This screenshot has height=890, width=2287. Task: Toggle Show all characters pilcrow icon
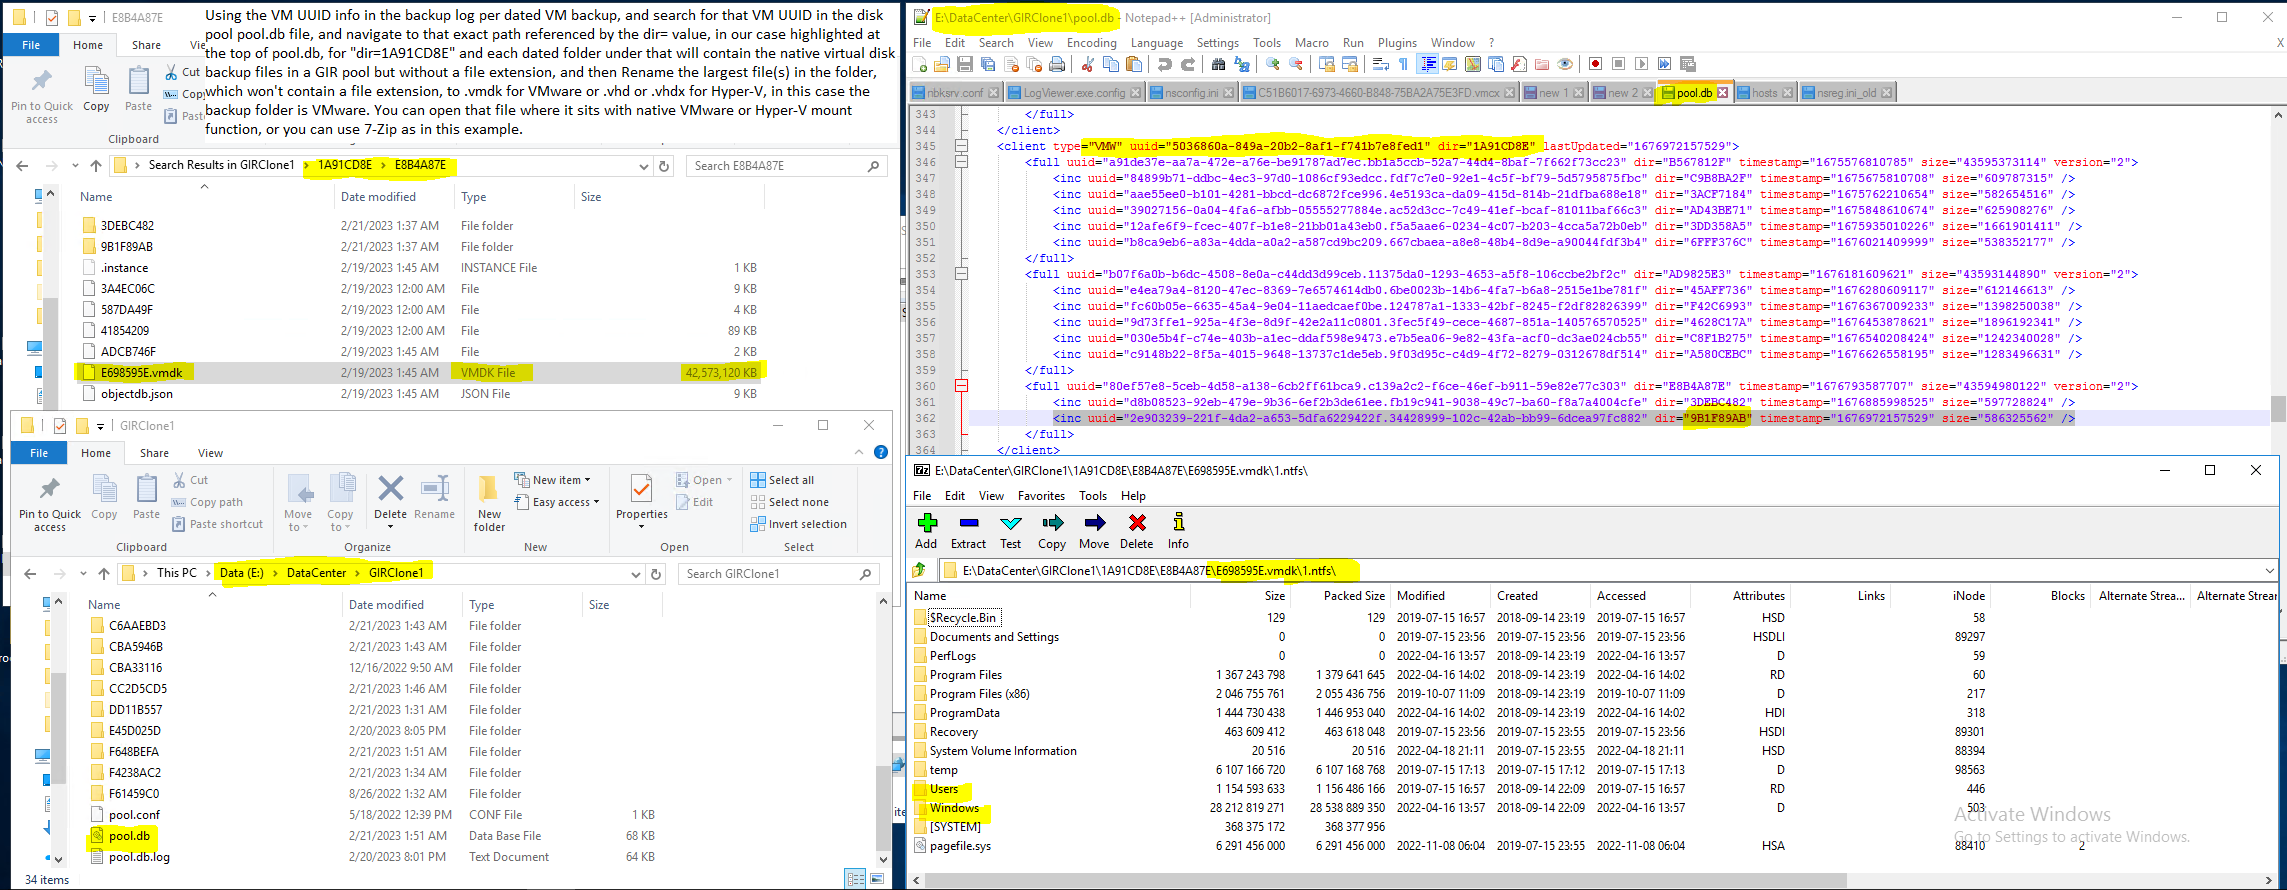pyautogui.click(x=1403, y=64)
